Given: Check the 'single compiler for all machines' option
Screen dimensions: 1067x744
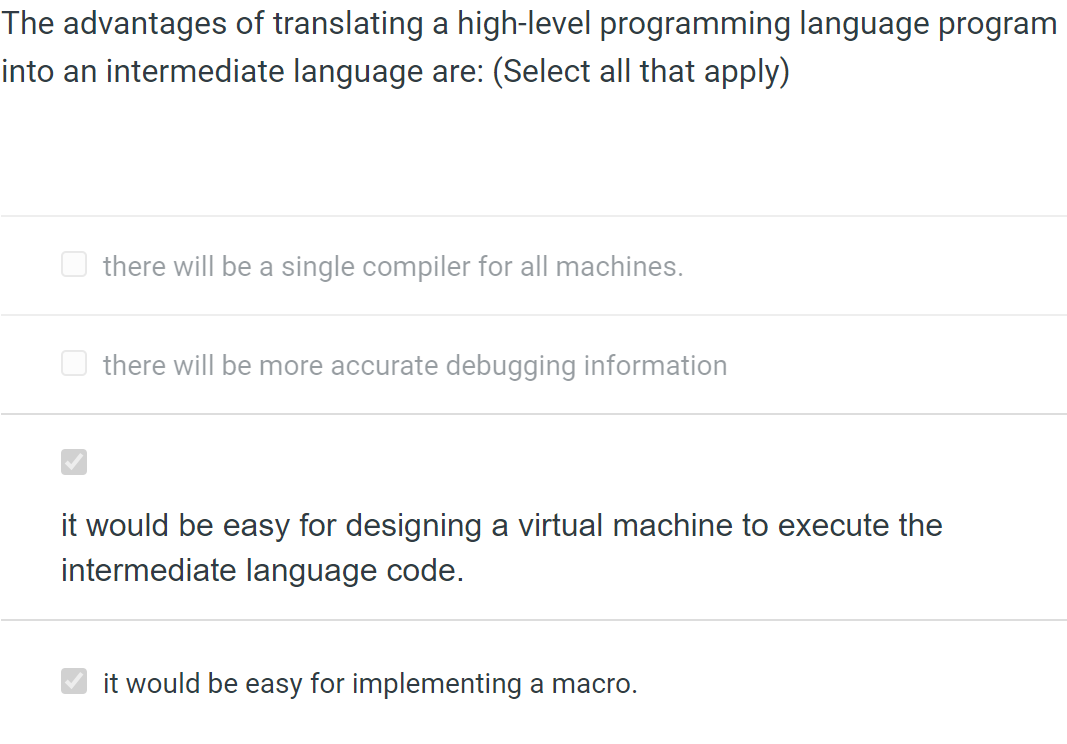Looking at the screenshot, I should tap(74, 264).
